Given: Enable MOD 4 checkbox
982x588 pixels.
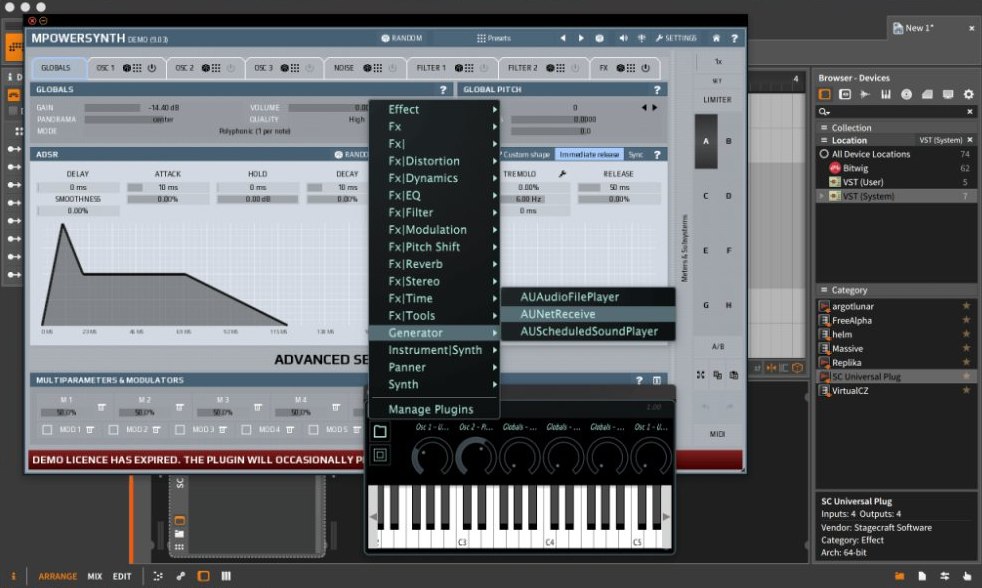Looking at the screenshot, I should [246, 430].
